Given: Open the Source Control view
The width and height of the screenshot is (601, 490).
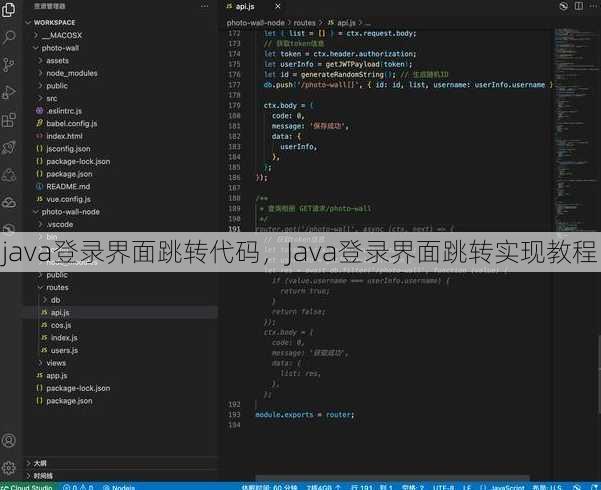Looking at the screenshot, I should click(x=8, y=64).
